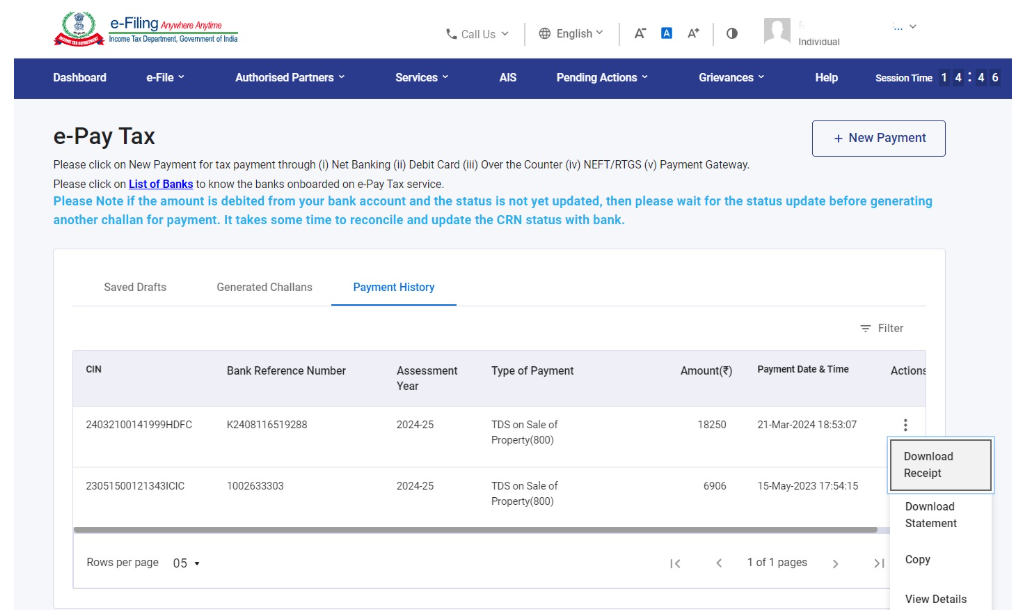Go to Dashboard in navigation bar
This screenshot has width=1012, height=612.
click(79, 77)
